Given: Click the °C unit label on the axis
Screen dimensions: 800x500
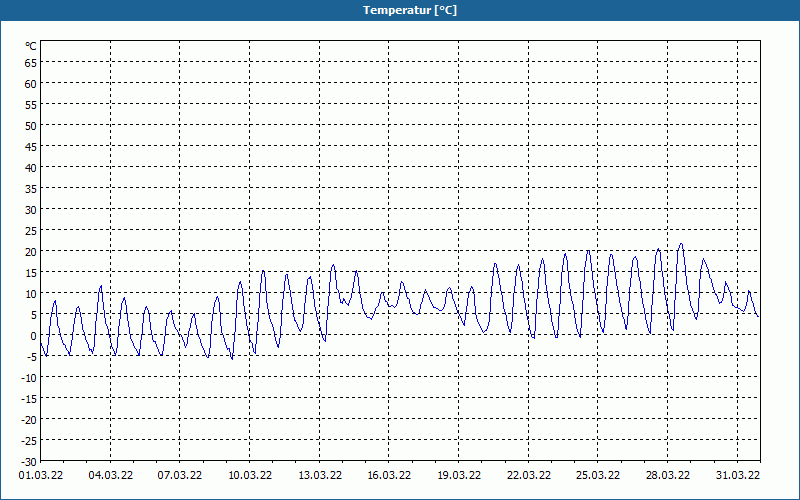Looking at the screenshot, I should tap(31, 46).
